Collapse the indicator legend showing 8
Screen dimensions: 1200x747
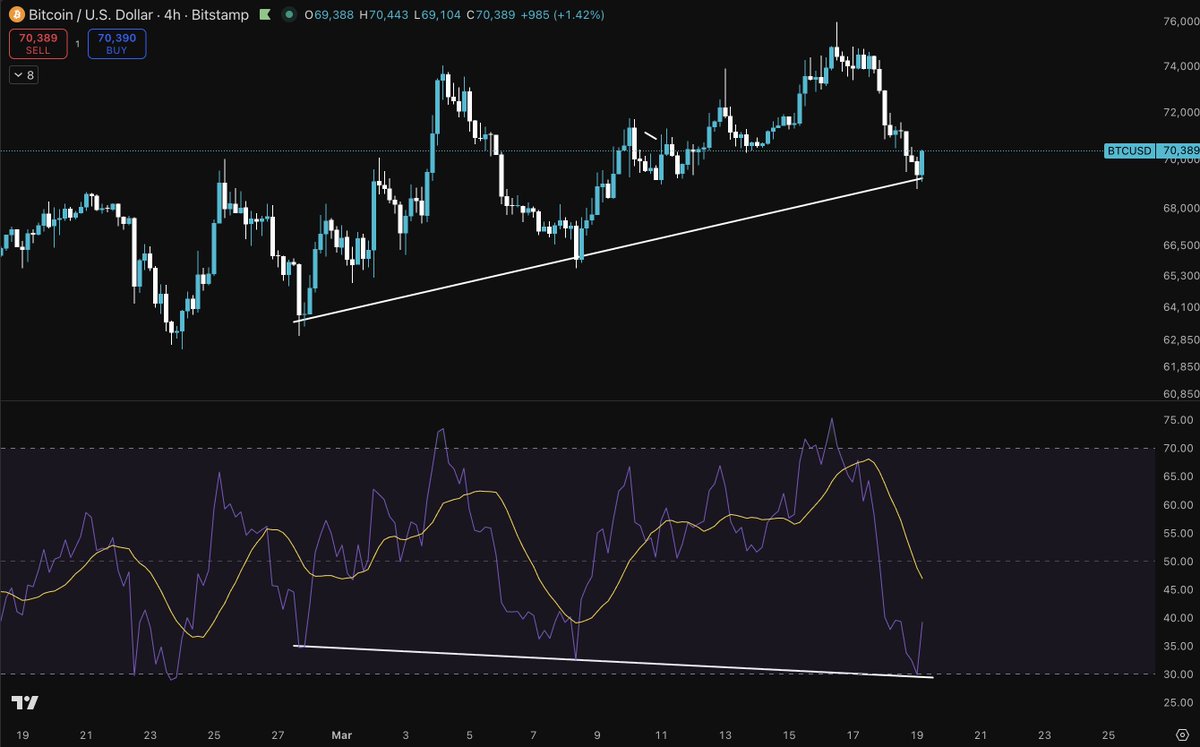point(24,75)
